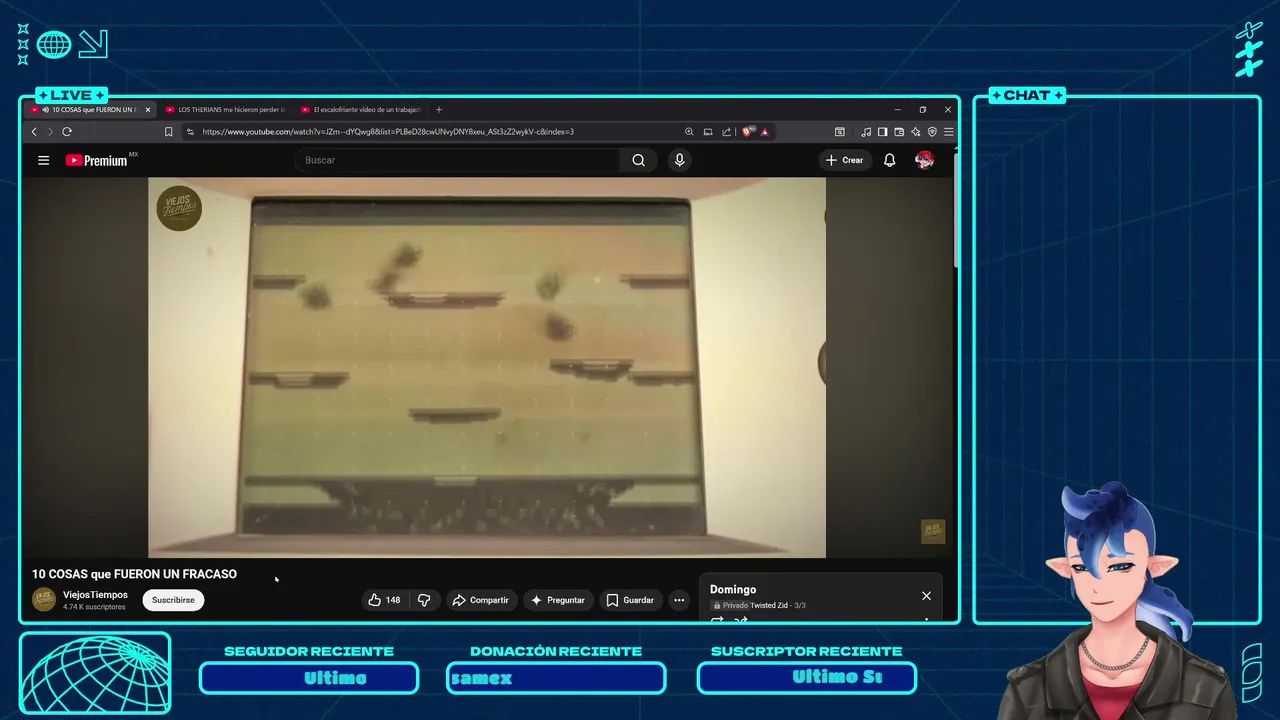Open YouTube guide hamburger menu
The height and width of the screenshot is (720, 1280).
point(43,160)
